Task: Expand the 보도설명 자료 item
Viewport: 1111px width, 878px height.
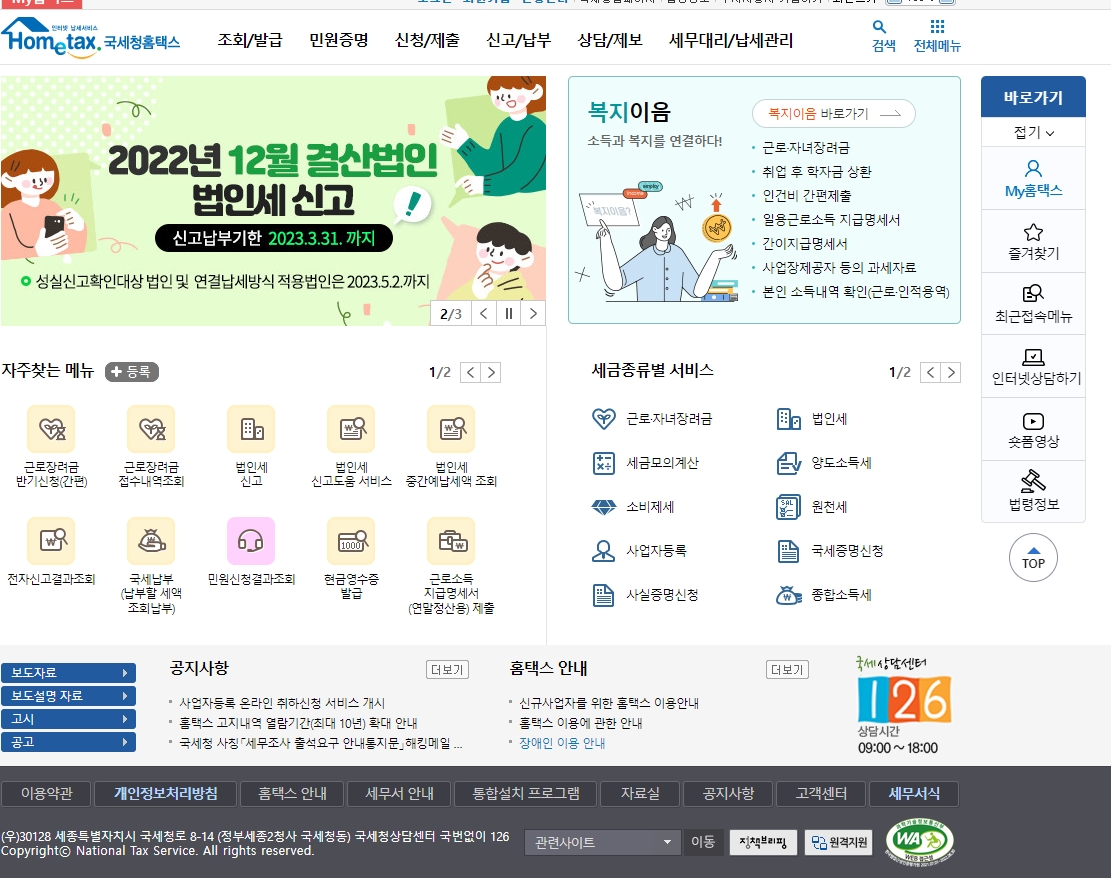Action: point(68,696)
